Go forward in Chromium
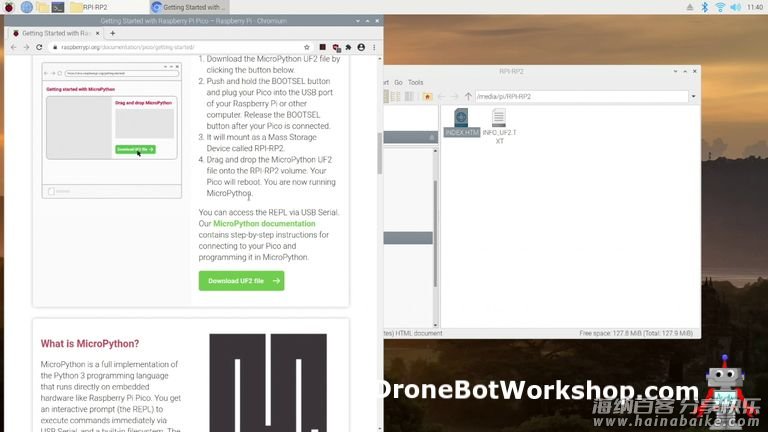The width and height of the screenshot is (768, 432). [x=26, y=47]
